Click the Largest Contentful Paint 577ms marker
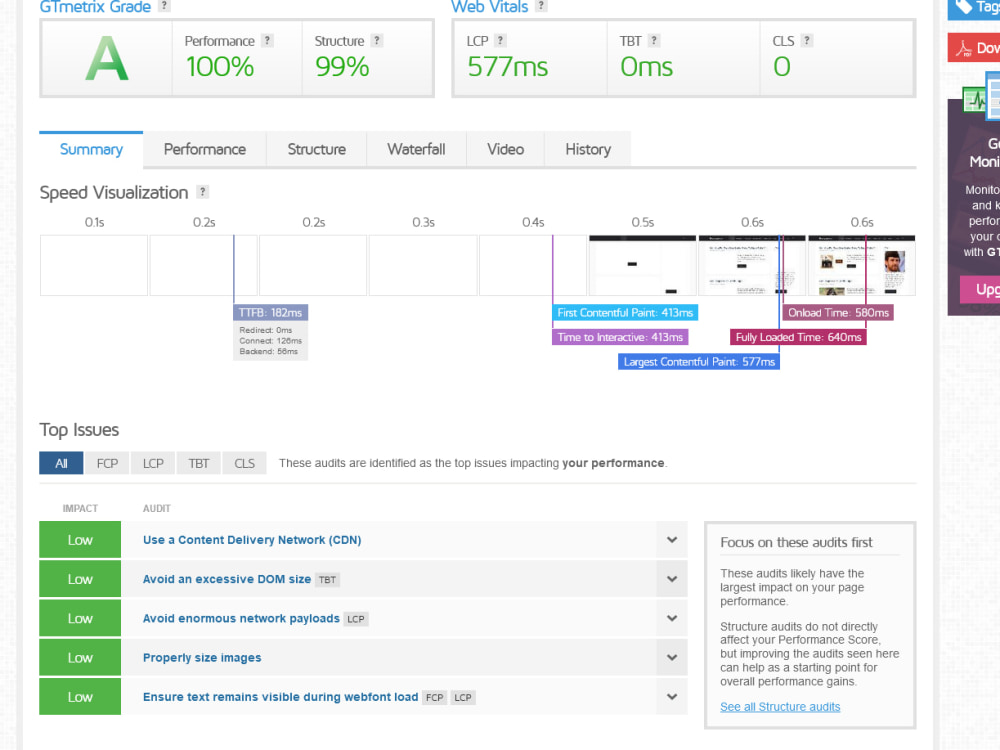 [699, 362]
